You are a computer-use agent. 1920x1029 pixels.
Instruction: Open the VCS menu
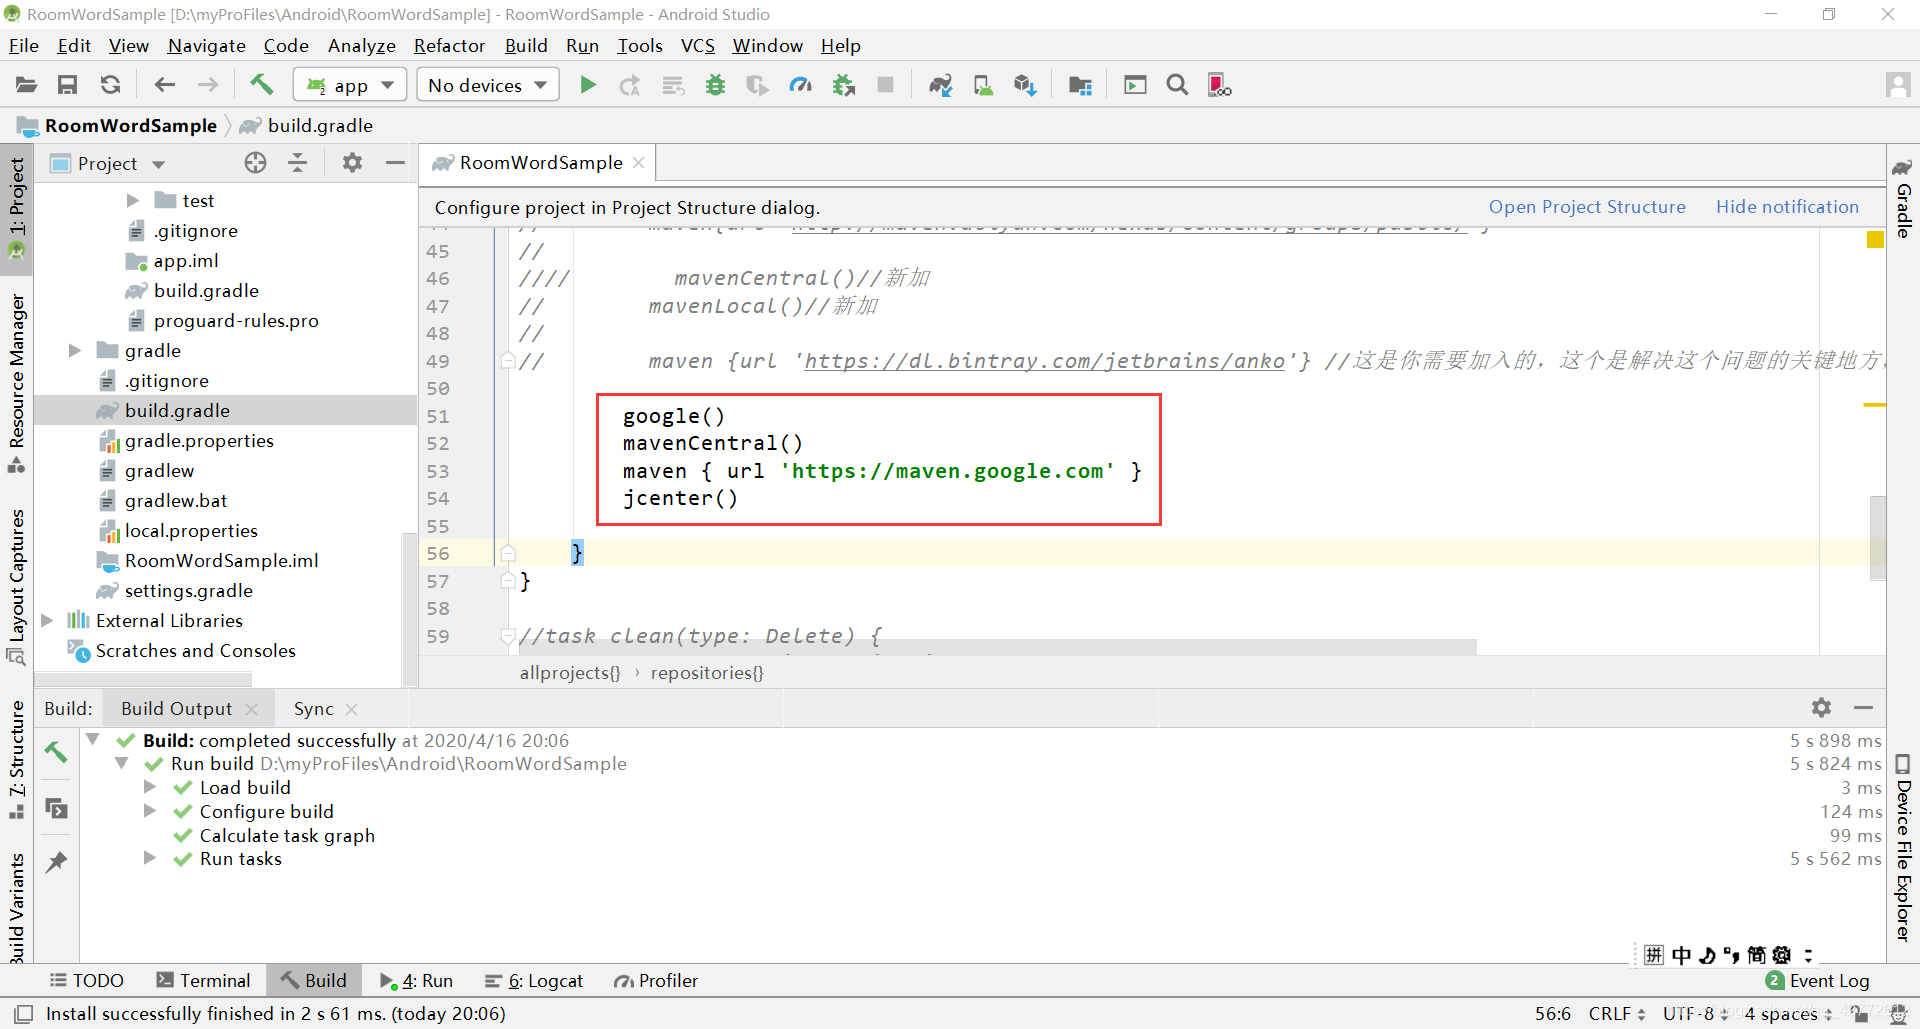pyautogui.click(x=697, y=46)
